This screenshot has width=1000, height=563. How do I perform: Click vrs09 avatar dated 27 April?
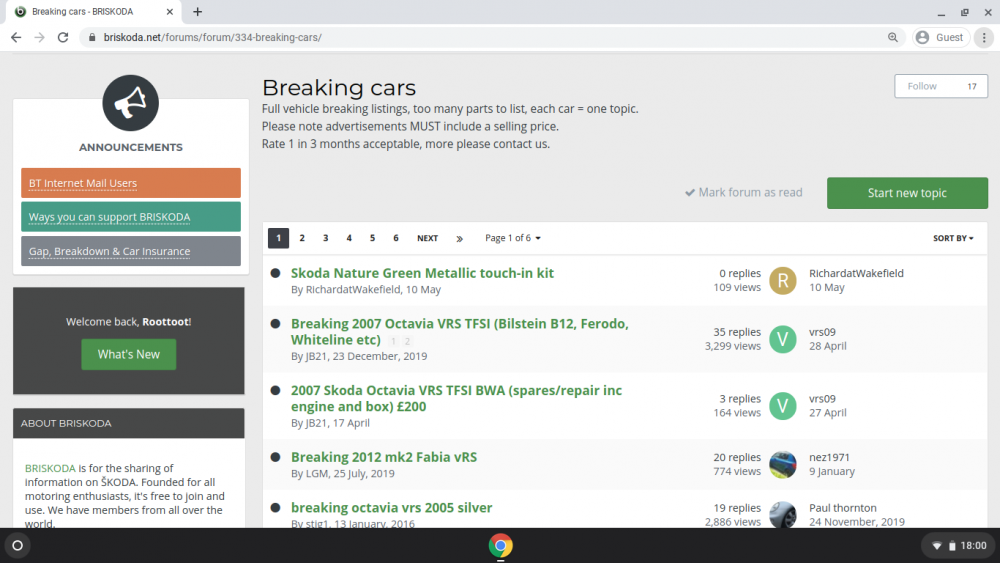point(783,406)
